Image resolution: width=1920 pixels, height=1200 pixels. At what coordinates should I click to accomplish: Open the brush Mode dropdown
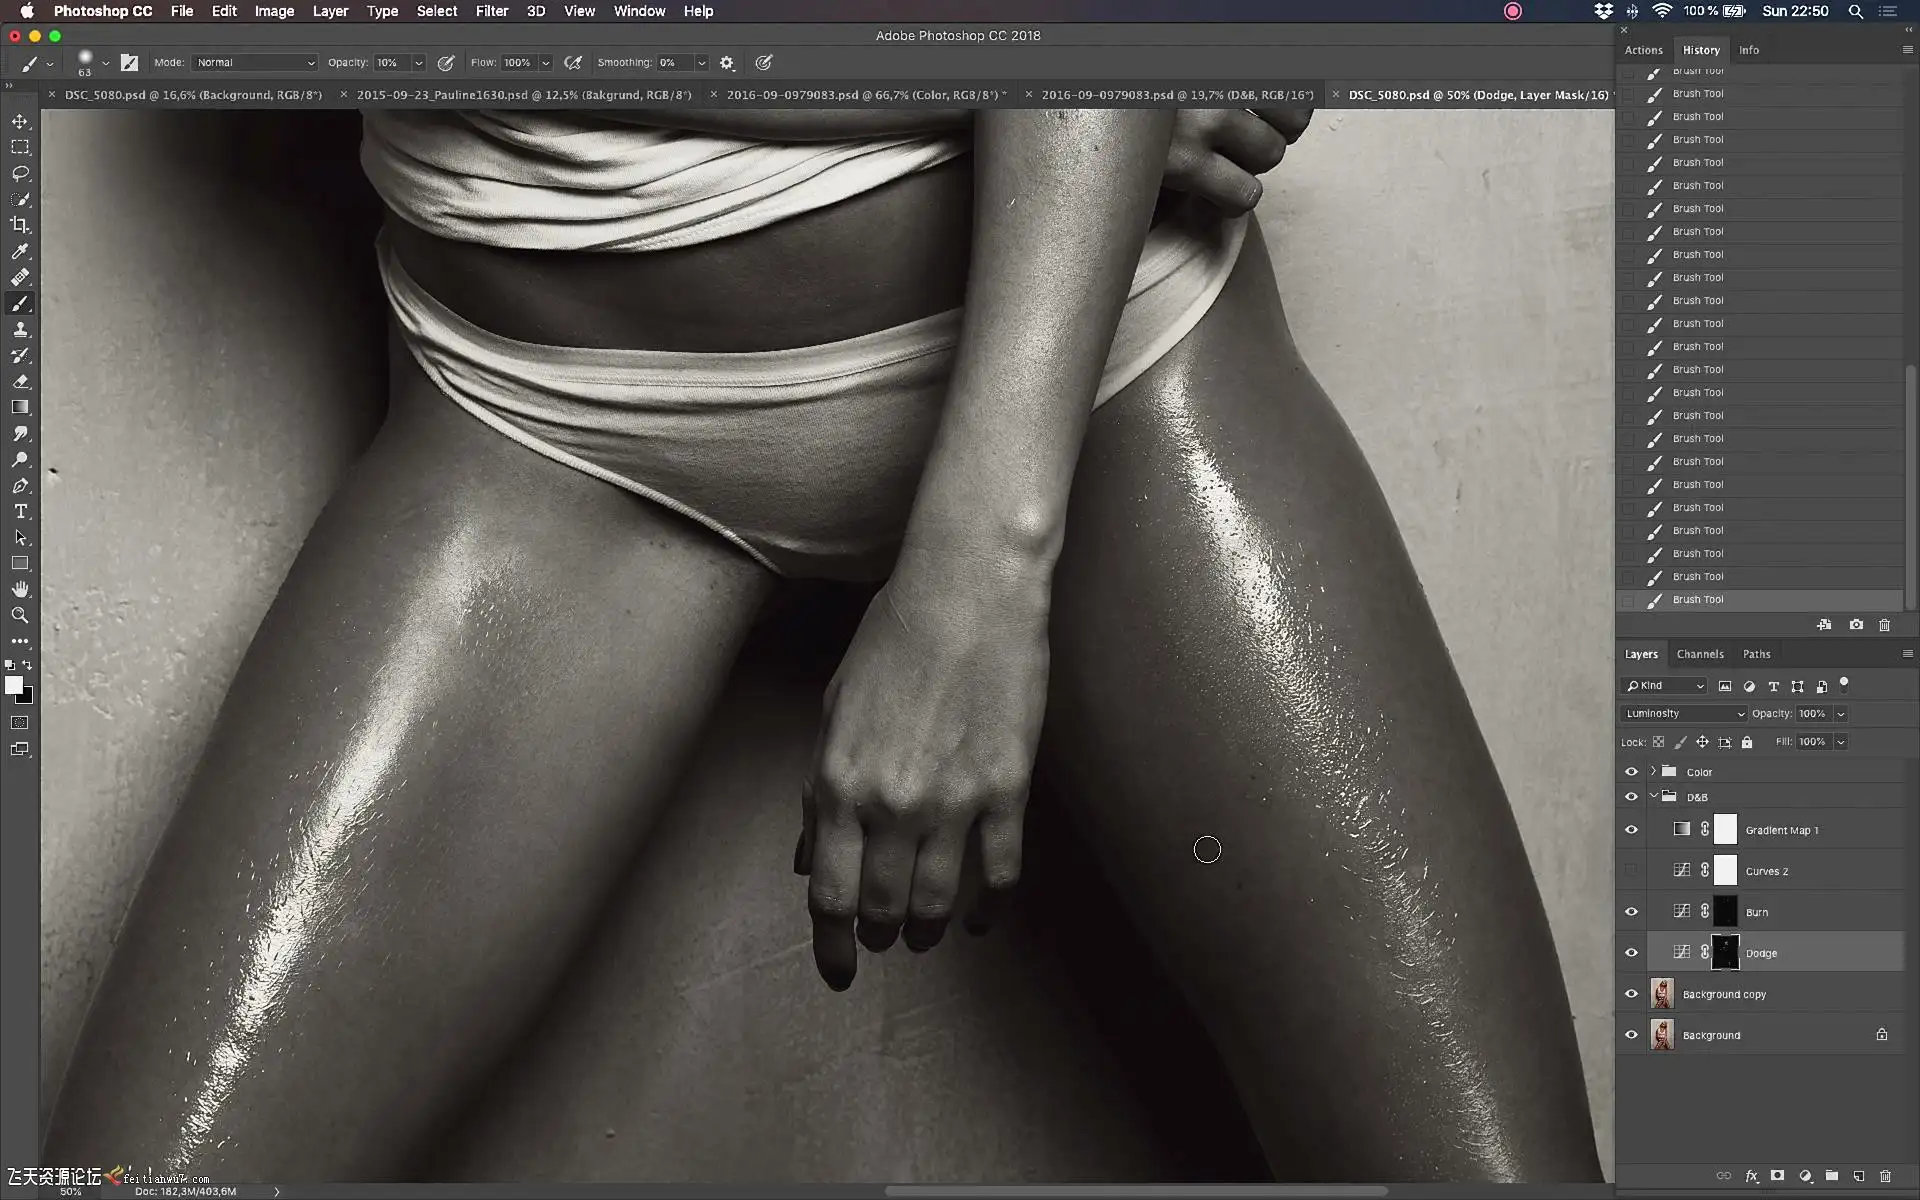255,63
